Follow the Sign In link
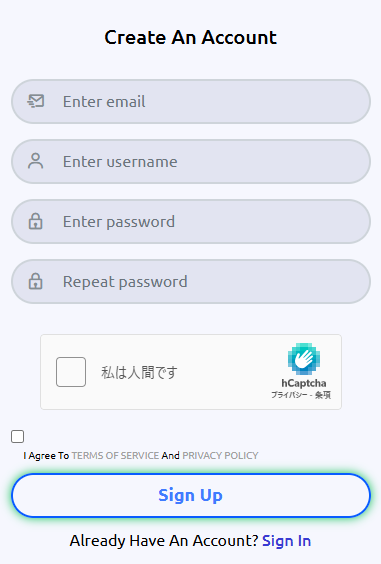This screenshot has height=564, width=381. tap(287, 541)
